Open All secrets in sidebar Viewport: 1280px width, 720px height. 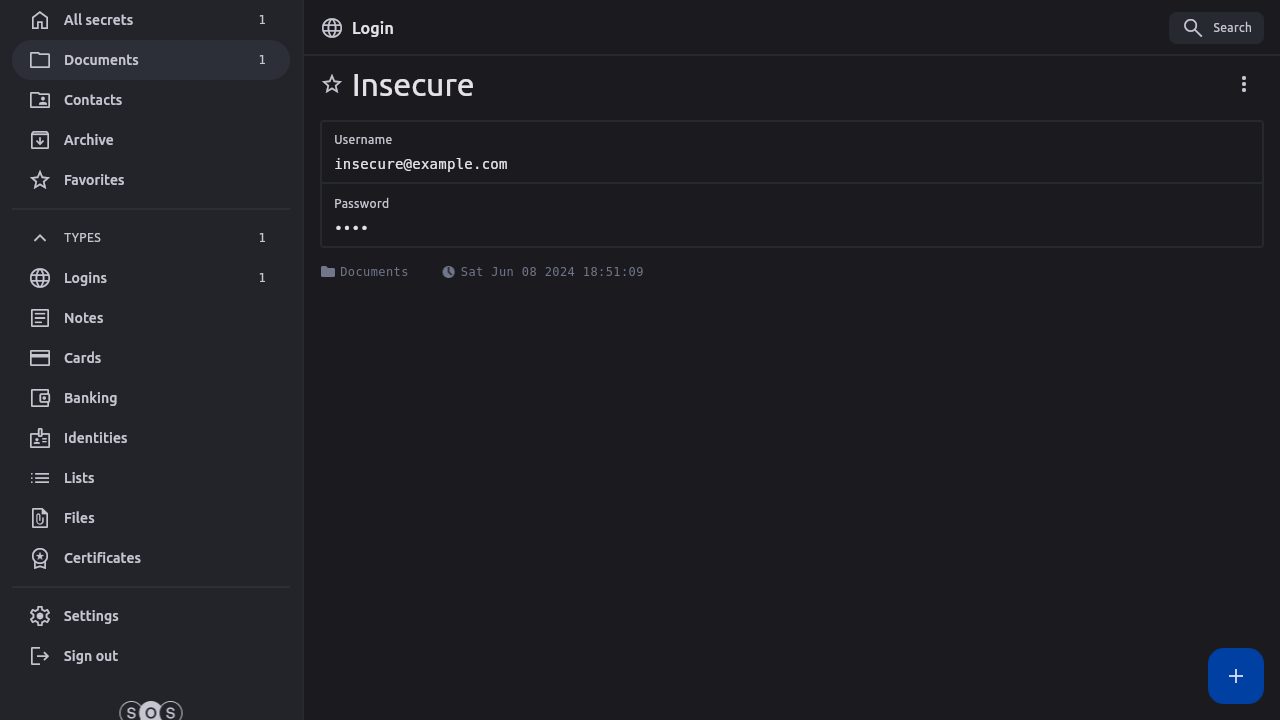(98, 20)
